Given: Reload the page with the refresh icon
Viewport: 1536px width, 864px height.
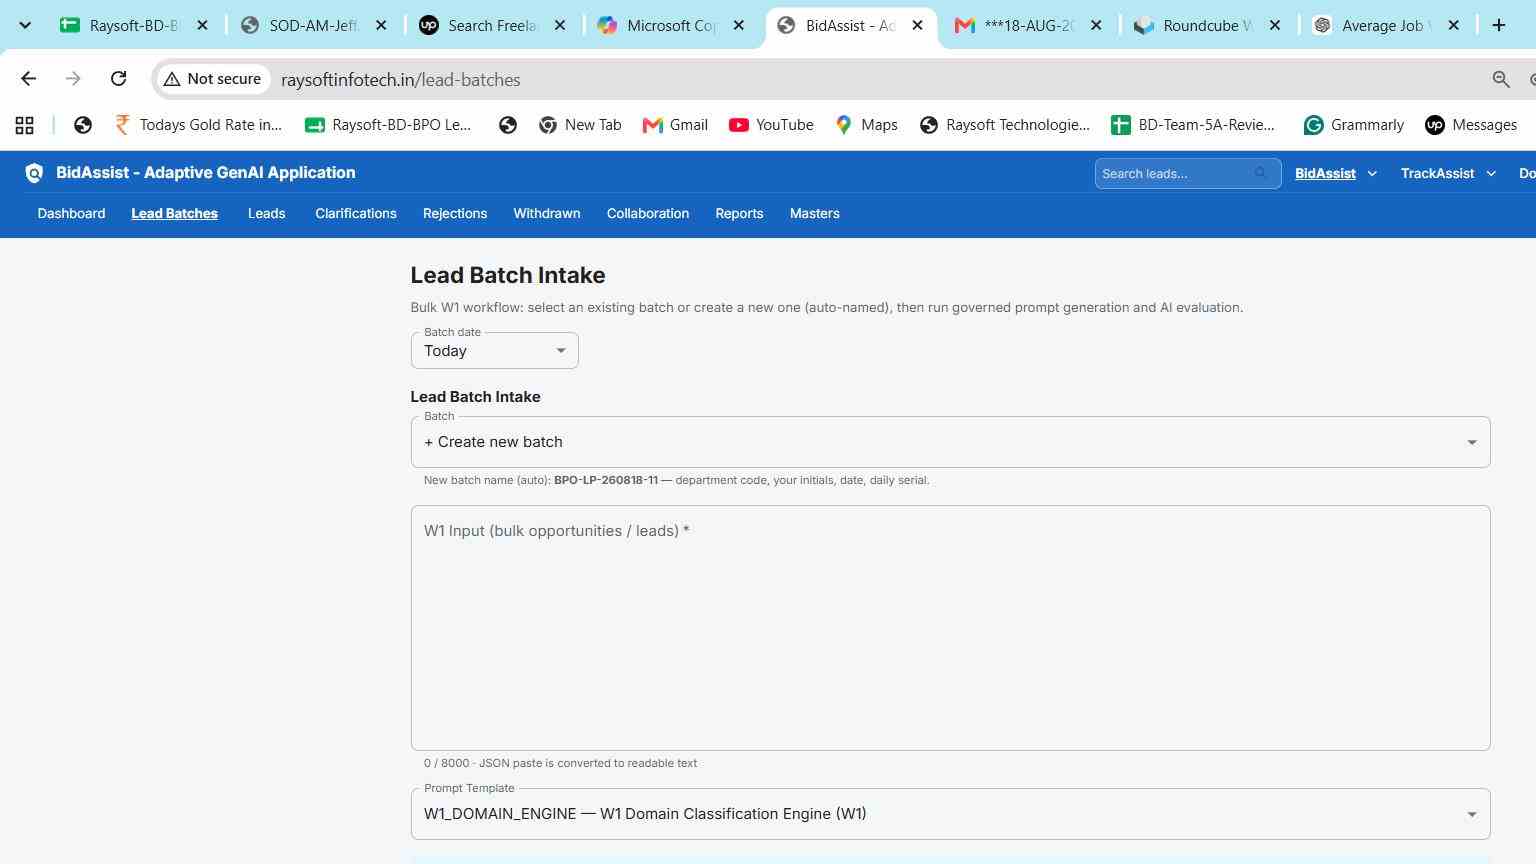Looking at the screenshot, I should pyautogui.click(x=118, y=79).
